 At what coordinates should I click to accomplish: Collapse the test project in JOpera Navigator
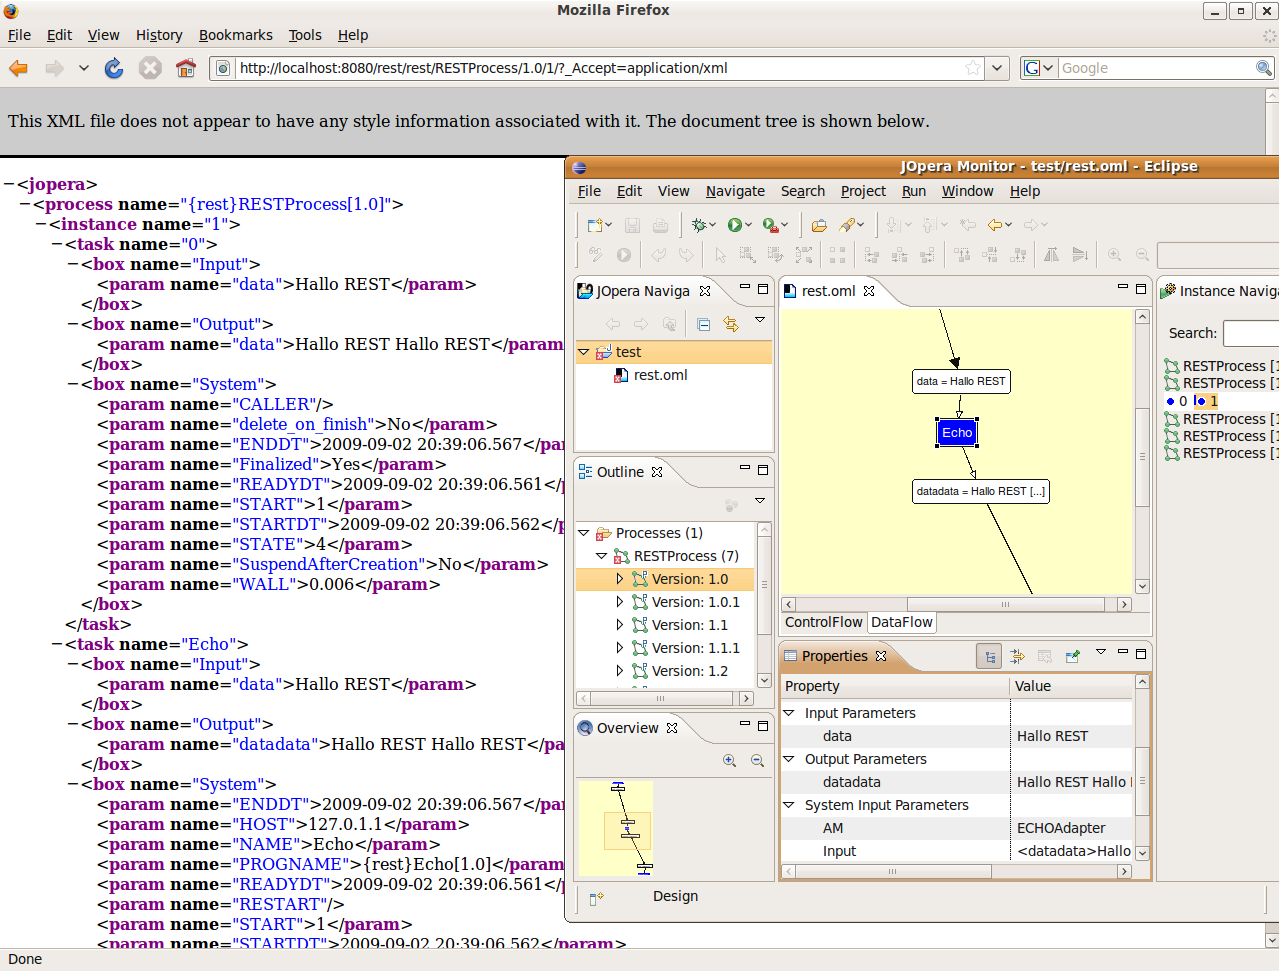pyautogui.click(x=584, y=352)
